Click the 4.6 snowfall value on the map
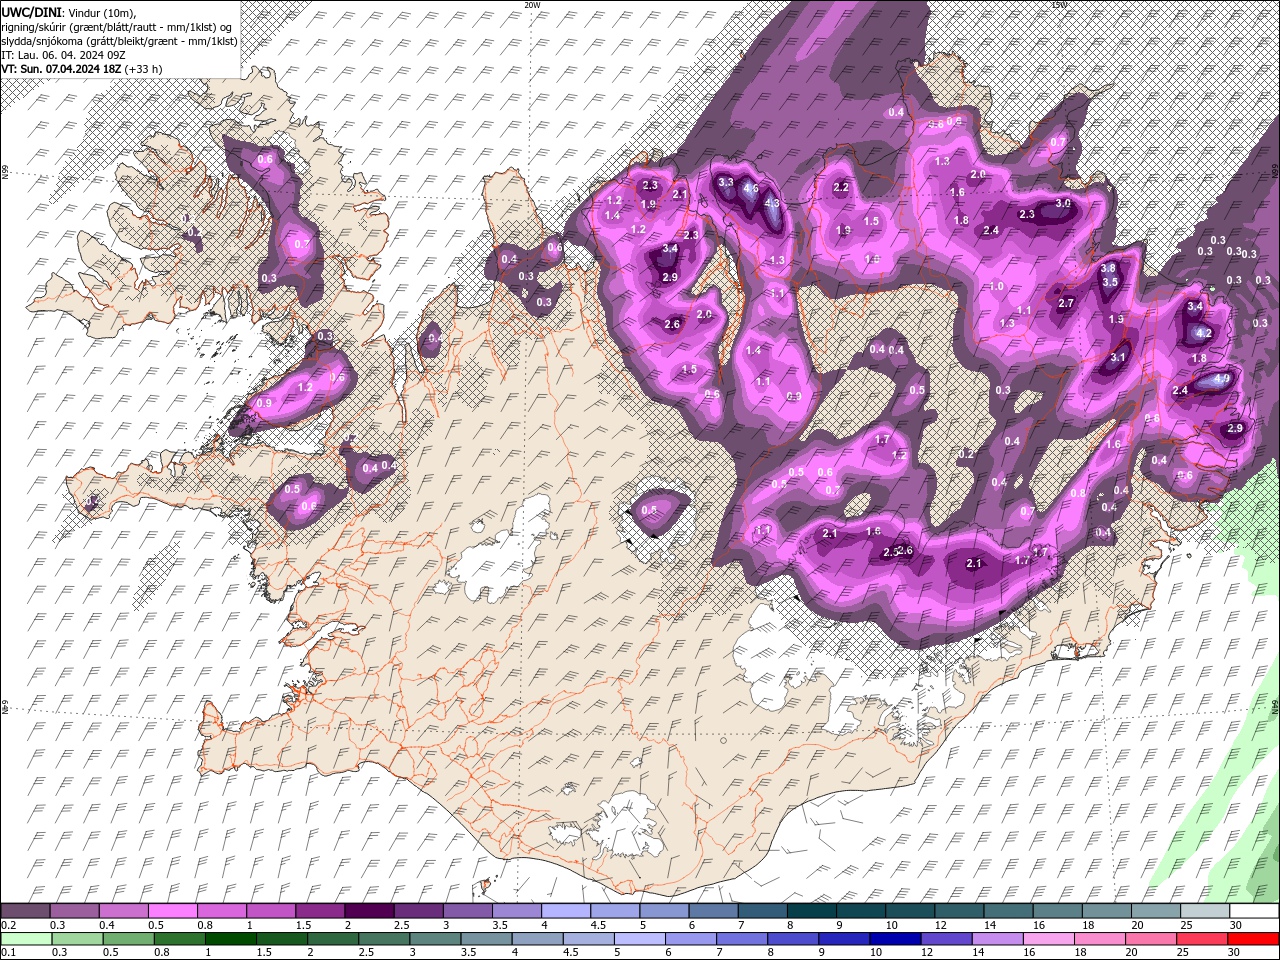This screenshot has width=1280, height=960. point(752,189)
